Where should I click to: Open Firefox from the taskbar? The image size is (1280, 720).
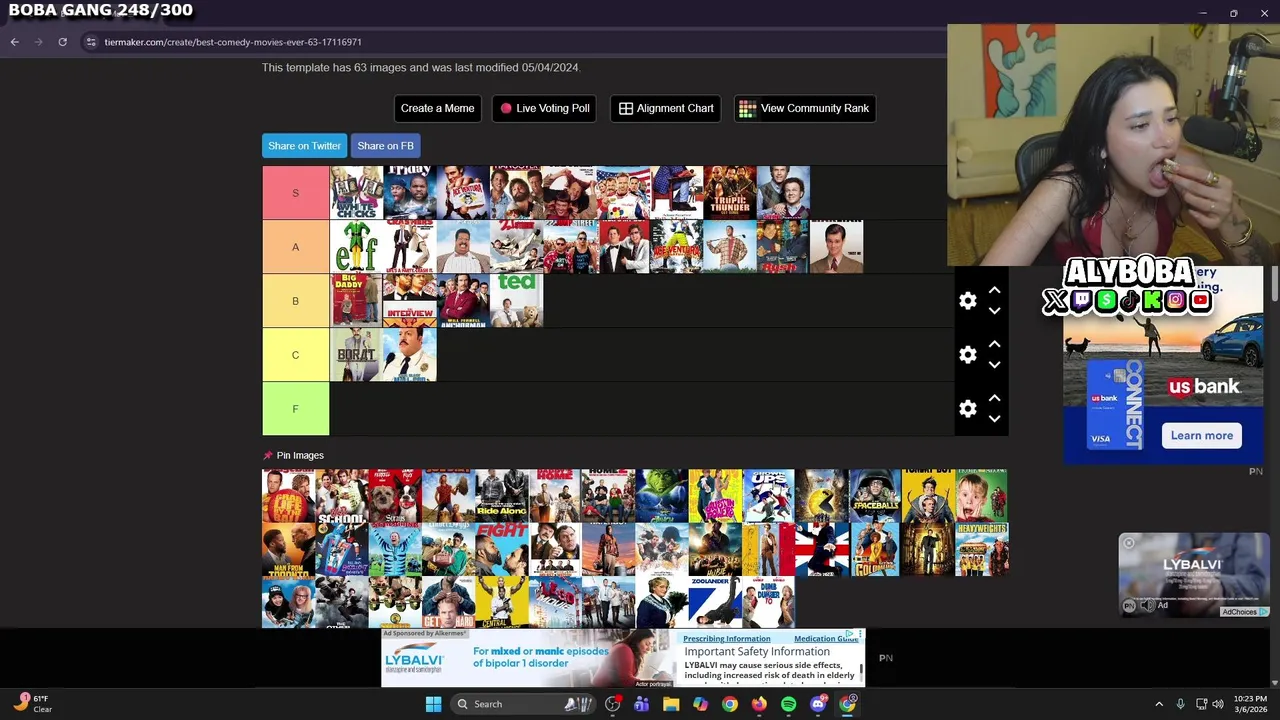[759, 704]
